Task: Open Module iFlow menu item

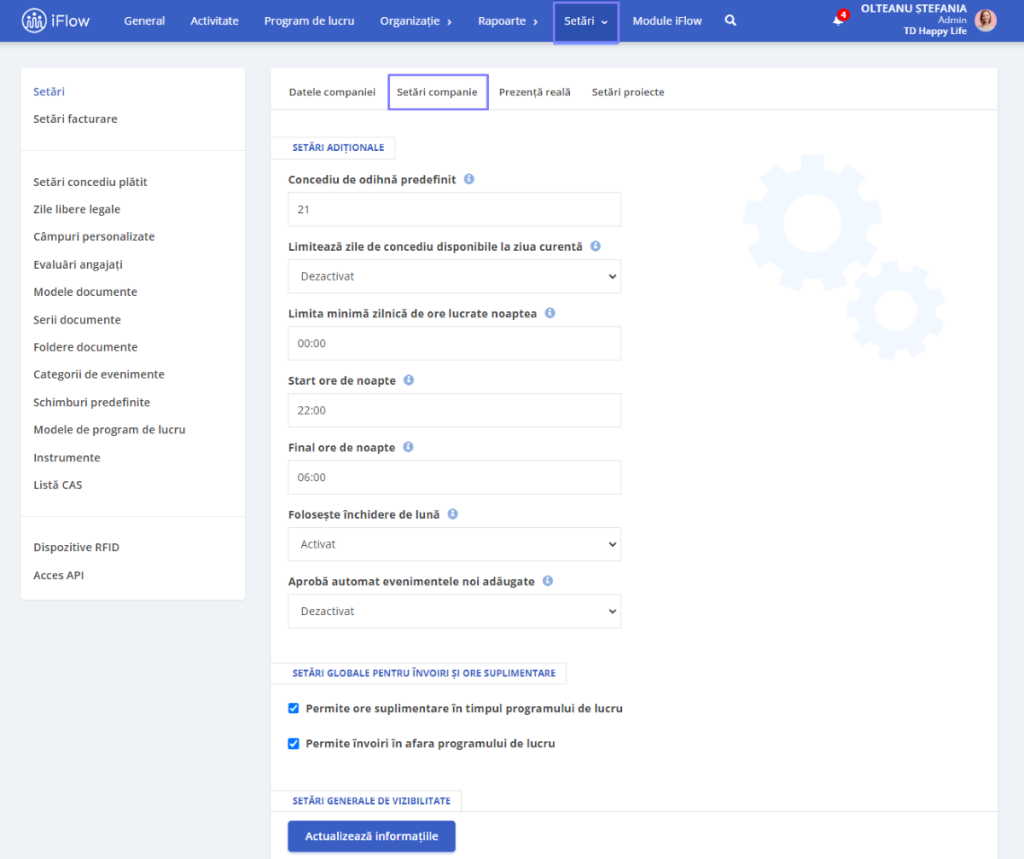Action: (x=667, y=21)
